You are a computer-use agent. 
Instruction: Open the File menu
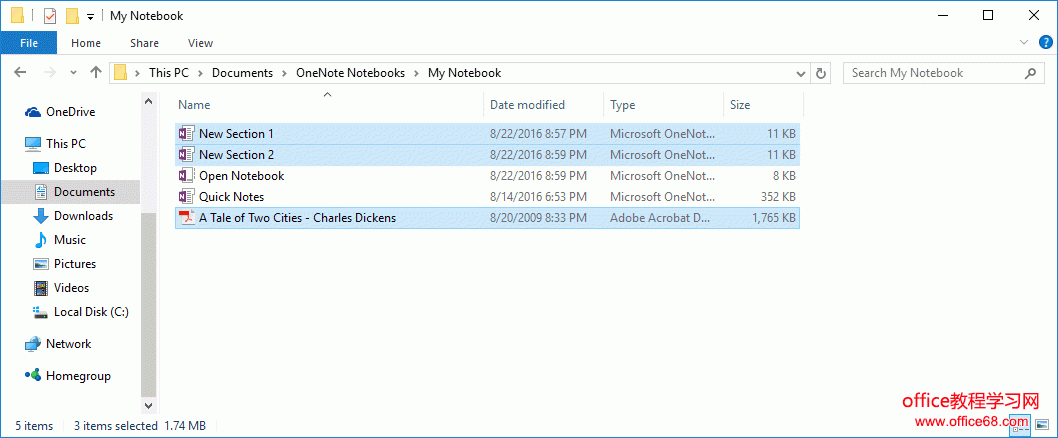point(29,43)
